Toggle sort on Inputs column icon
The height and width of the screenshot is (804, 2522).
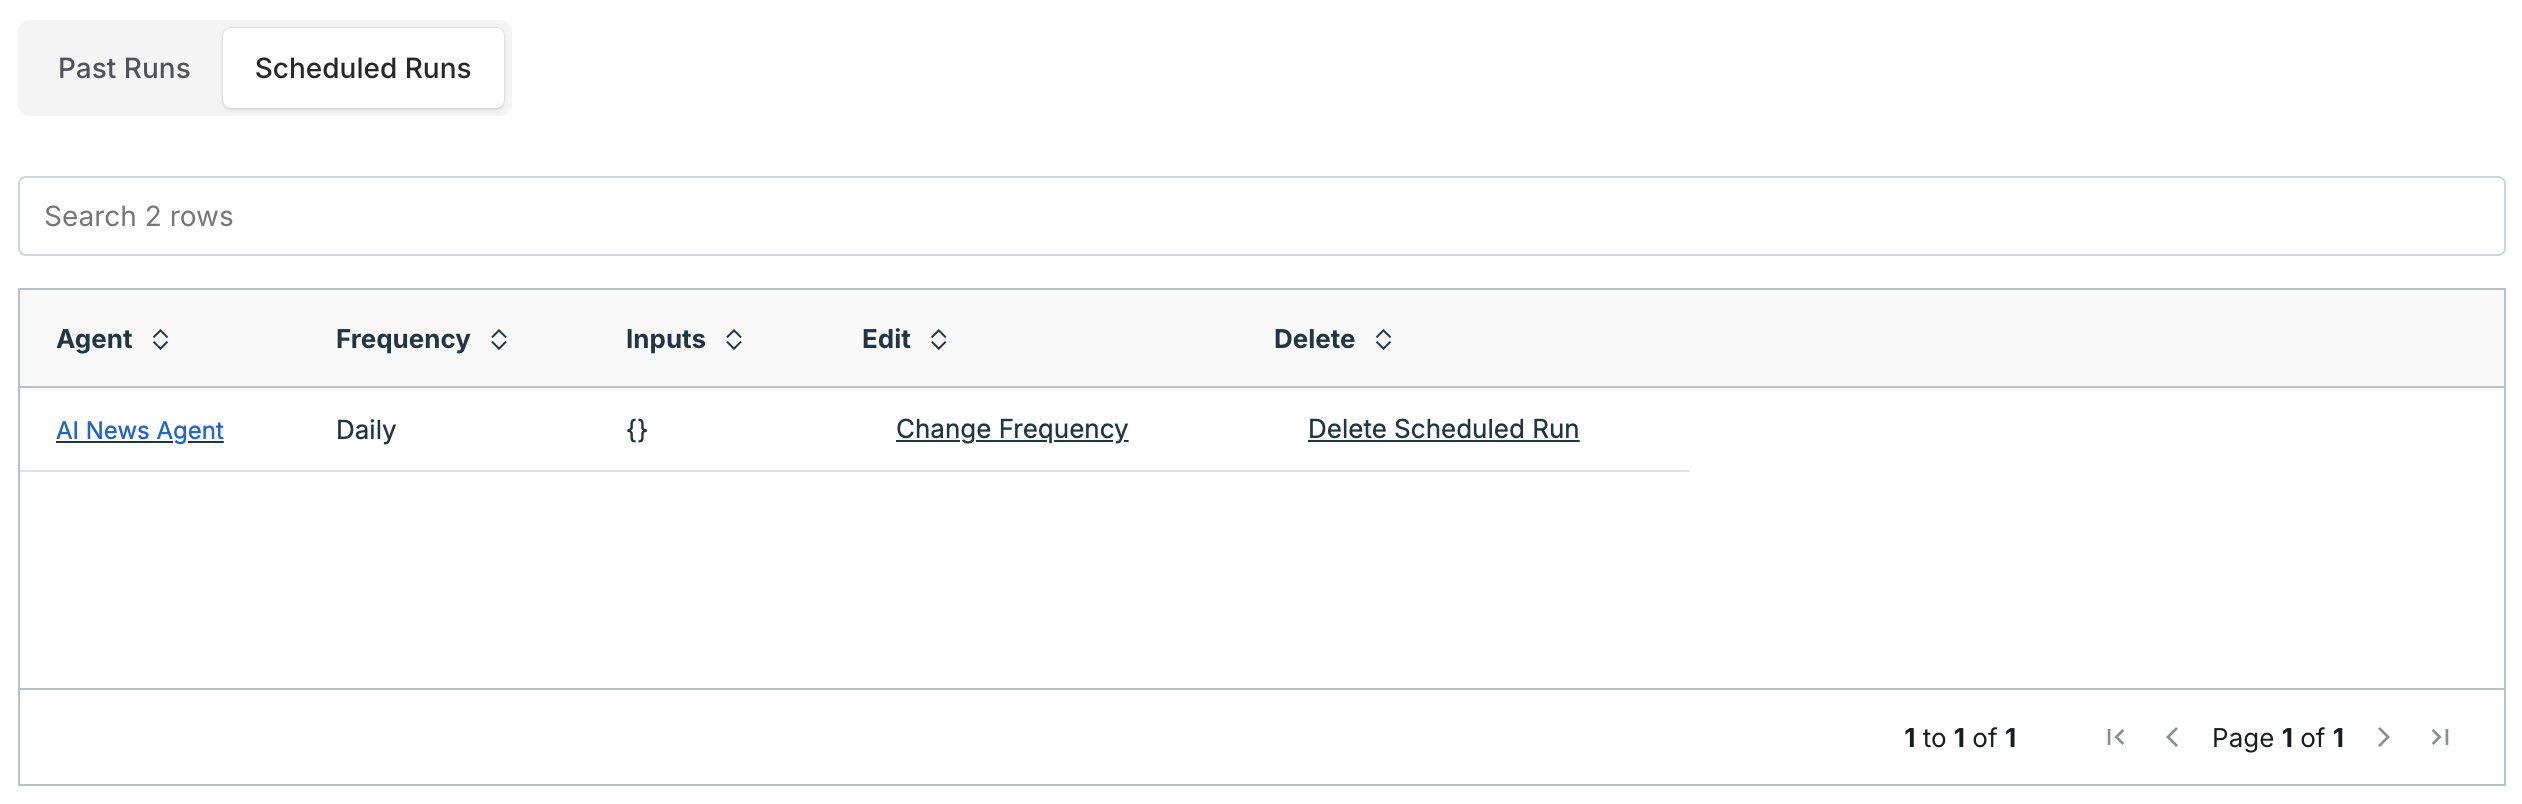734,340
